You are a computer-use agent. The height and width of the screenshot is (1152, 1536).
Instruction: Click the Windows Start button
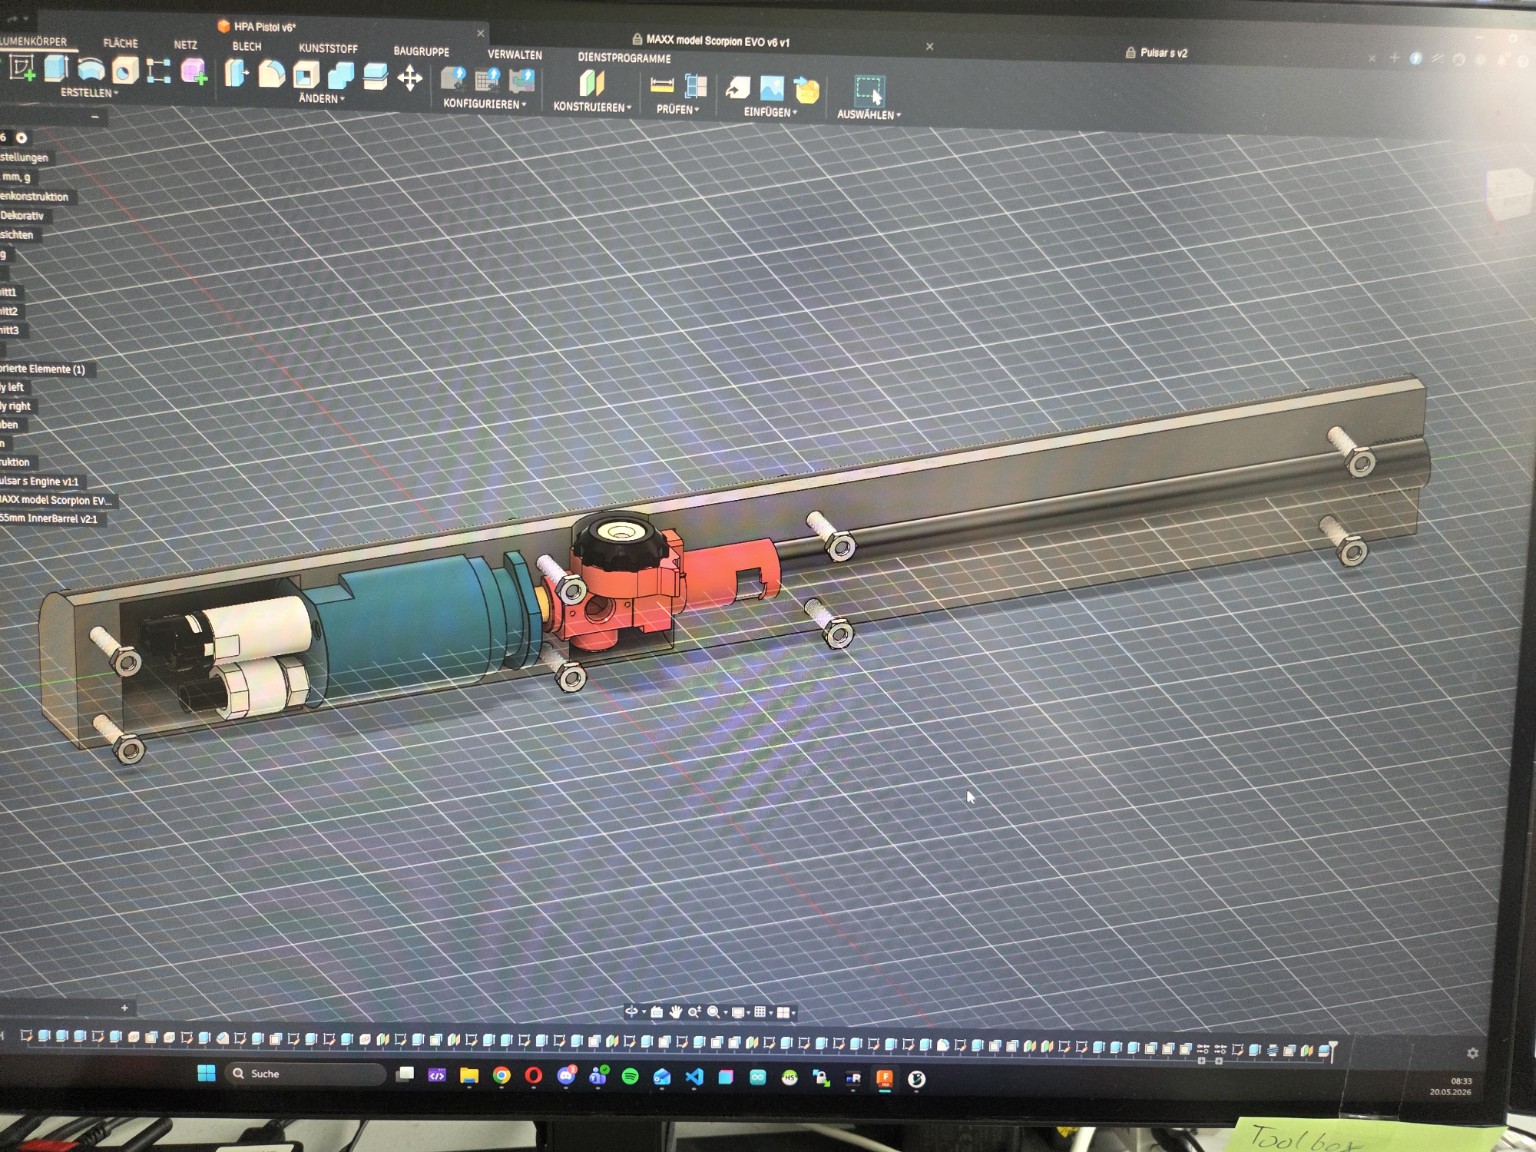point(206,1073)
